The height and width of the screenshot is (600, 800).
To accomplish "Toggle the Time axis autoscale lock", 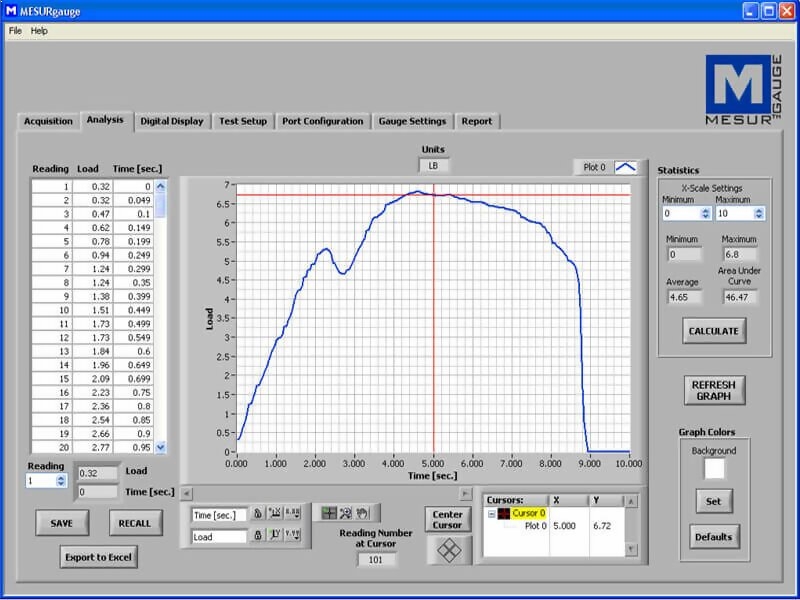I will pyautogui.click(x=257, y=514).
